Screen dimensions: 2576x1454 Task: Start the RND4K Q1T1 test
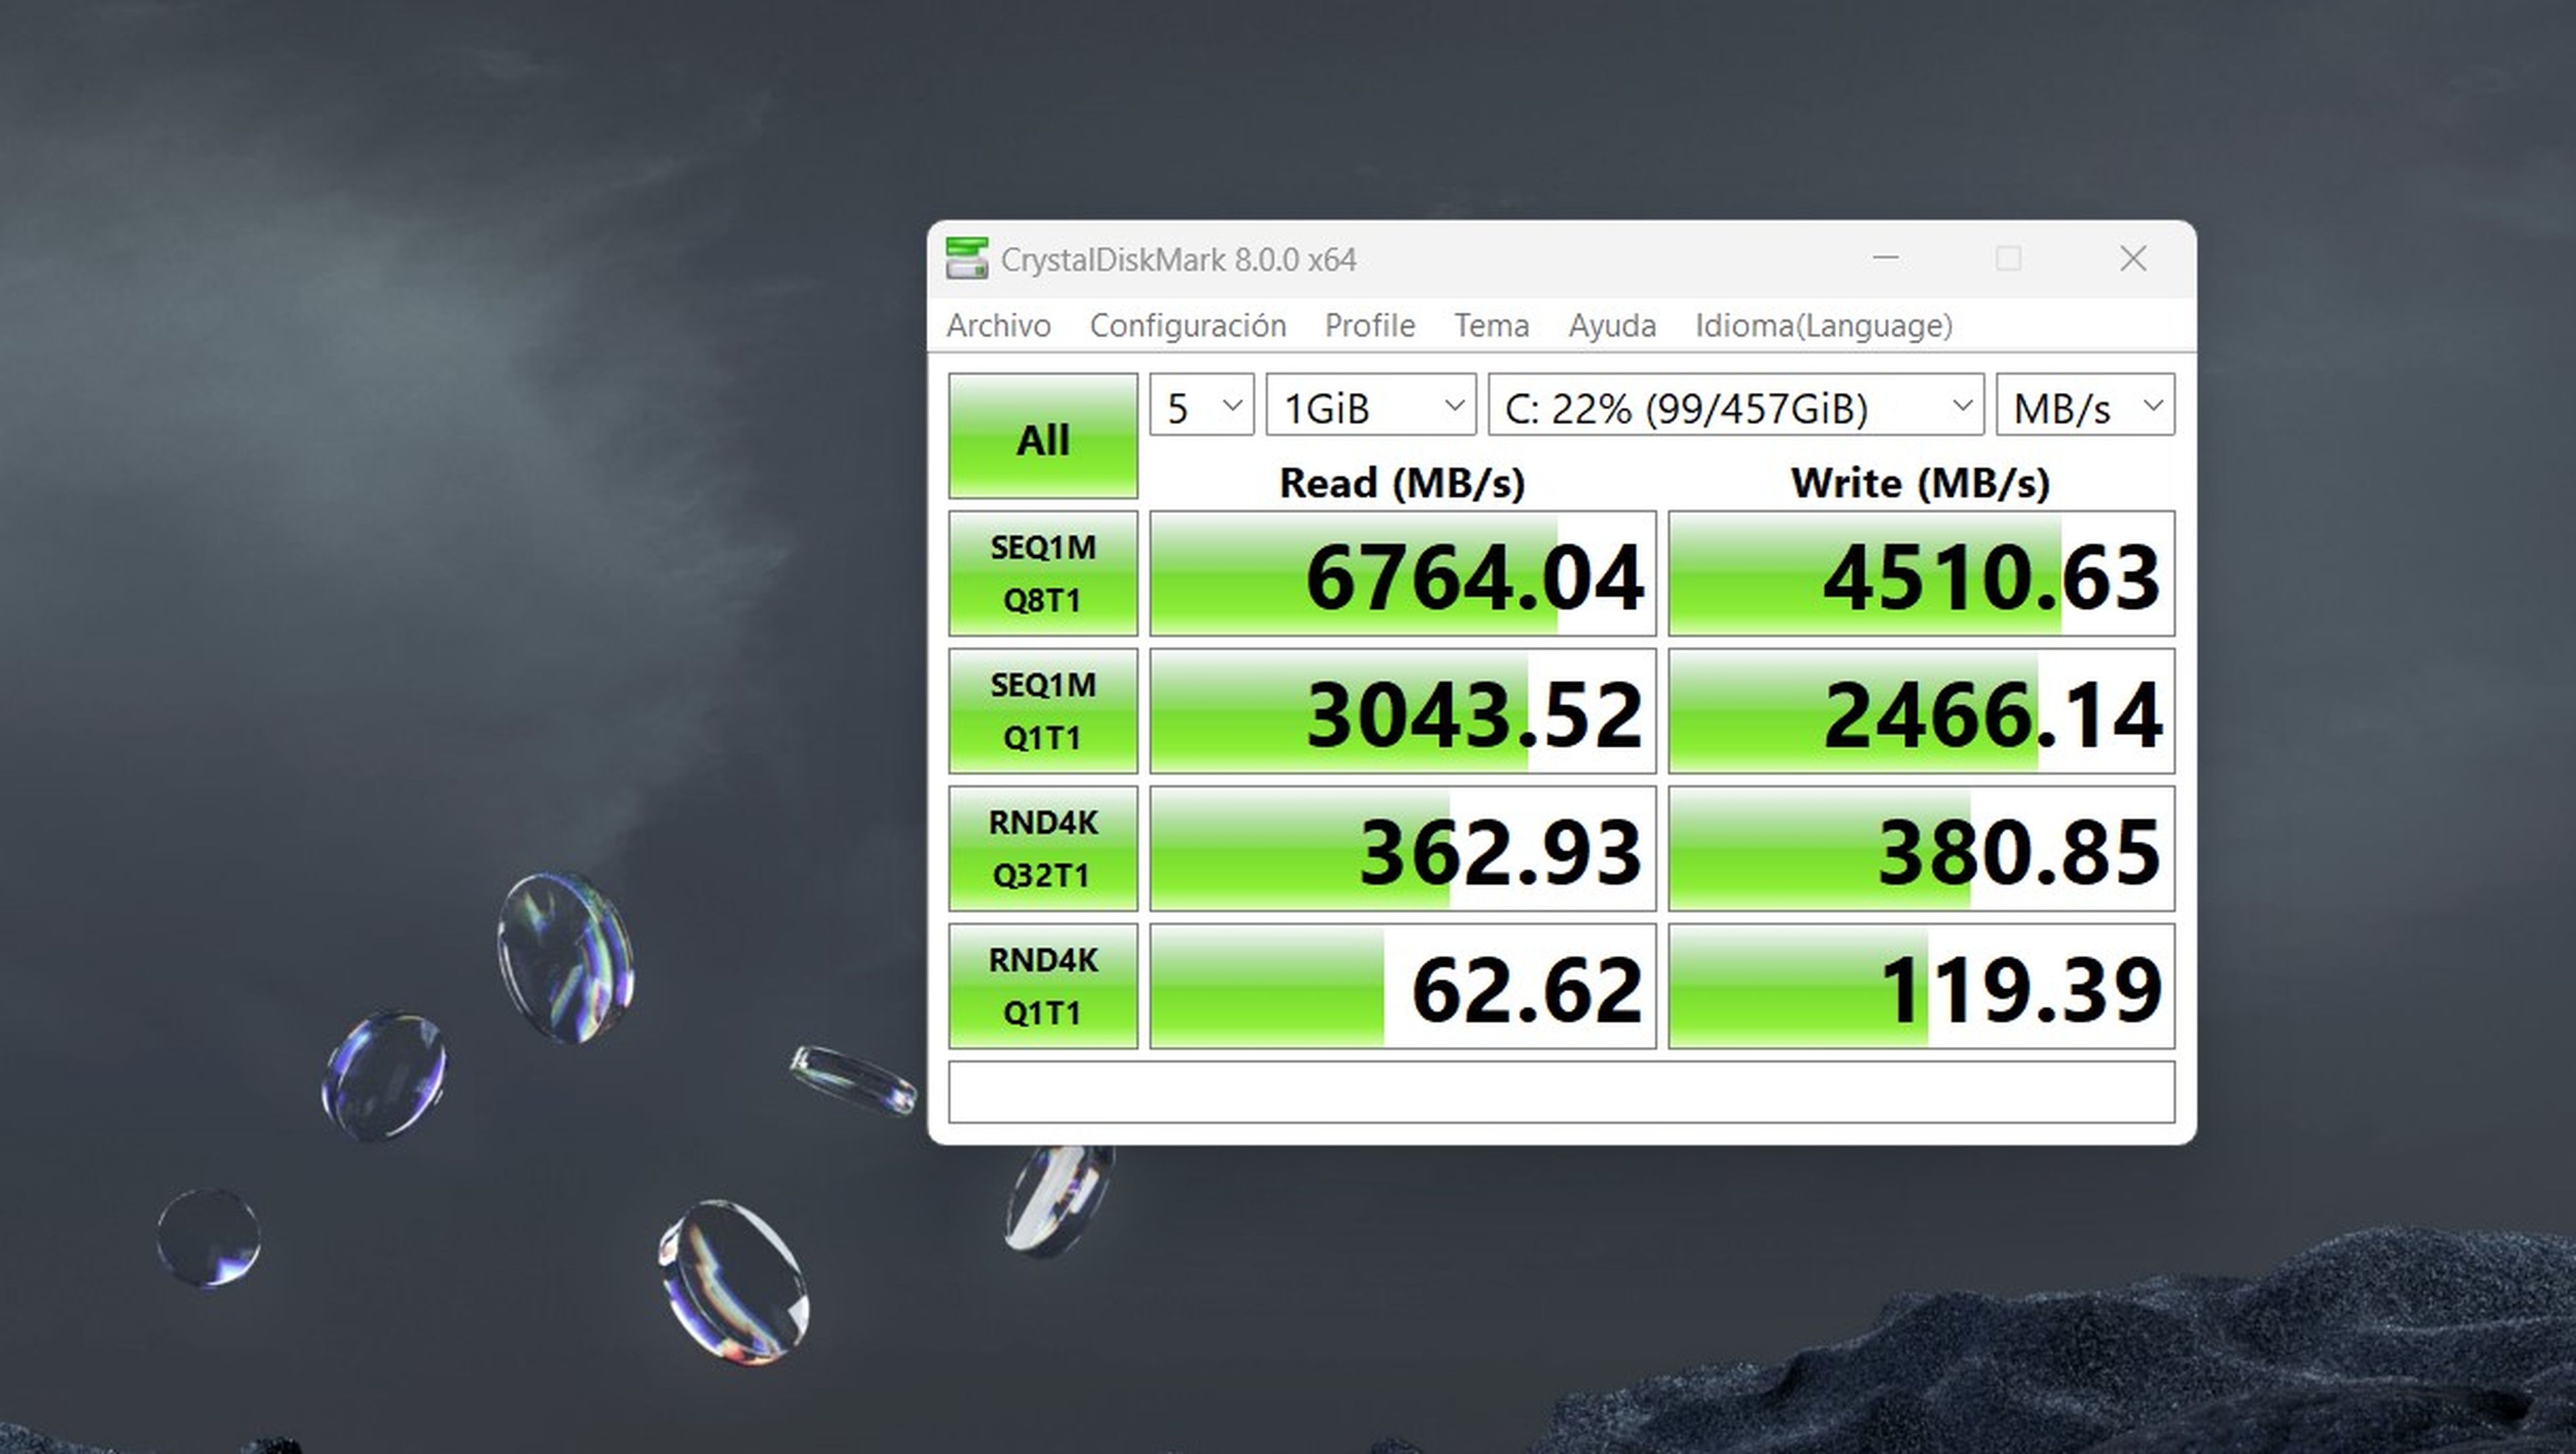point(1042,986)
